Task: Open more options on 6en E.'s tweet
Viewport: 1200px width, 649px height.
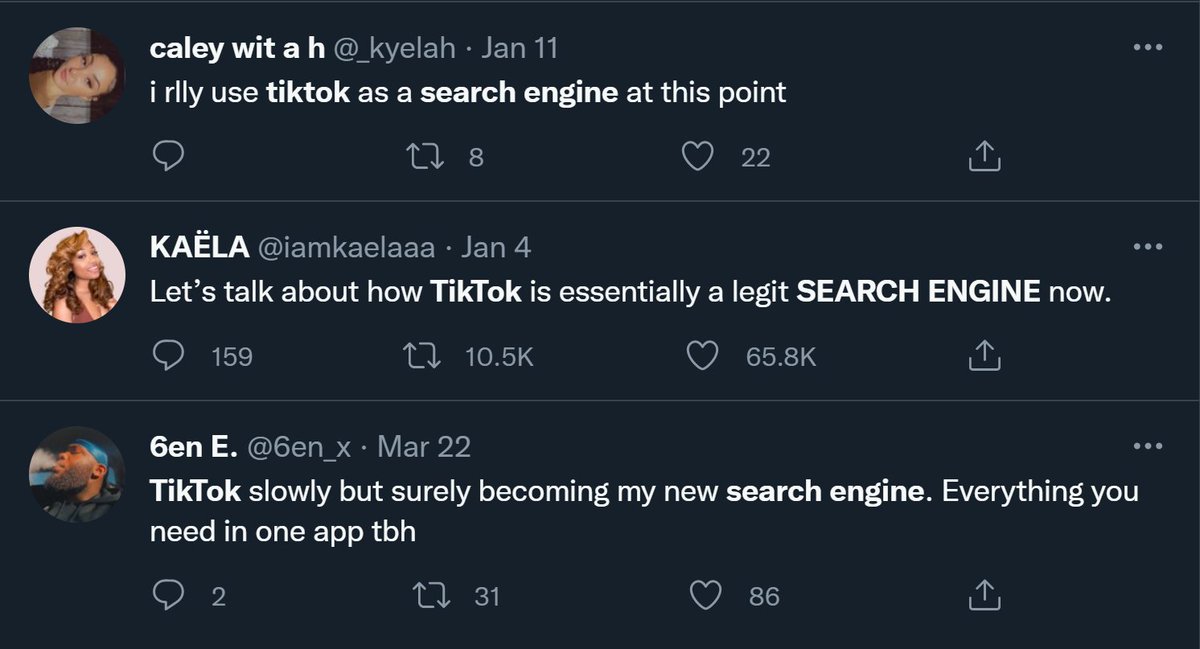Action: pos(1146,447)
